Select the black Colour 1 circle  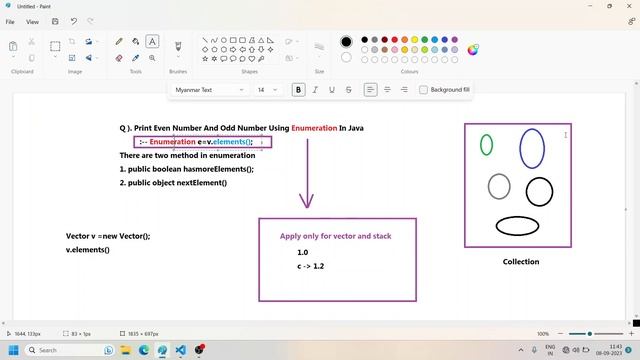(x=346, y=41)
